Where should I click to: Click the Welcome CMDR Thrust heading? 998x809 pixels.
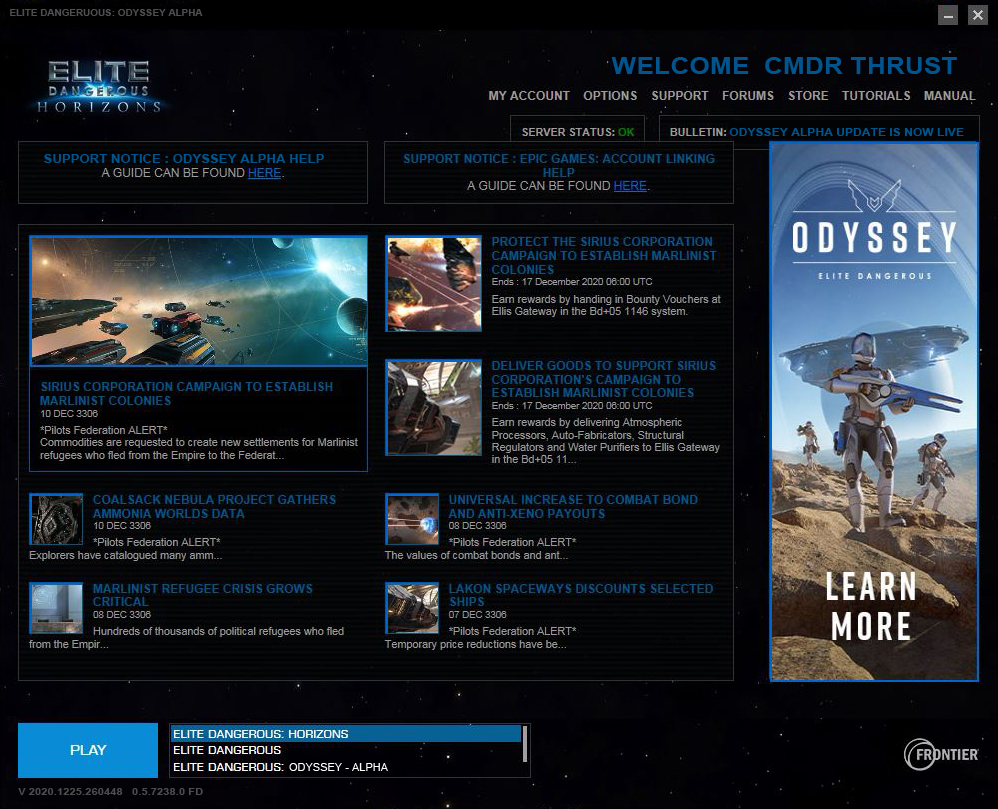click(x=784, y=66)
